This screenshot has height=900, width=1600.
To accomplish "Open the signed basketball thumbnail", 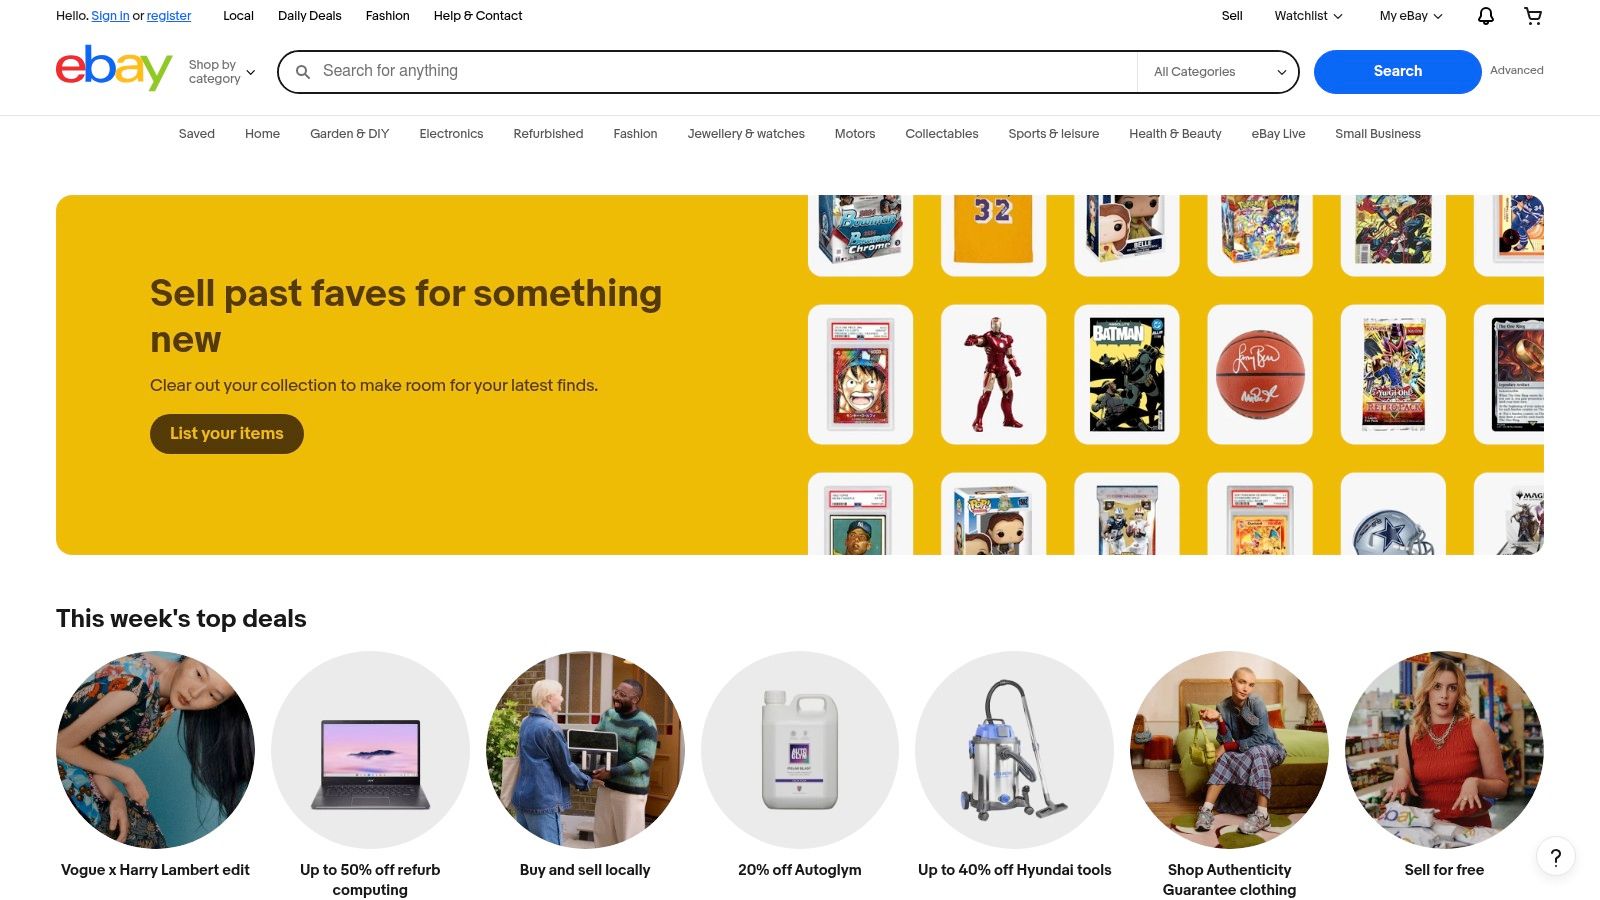I will (1259, 374).
